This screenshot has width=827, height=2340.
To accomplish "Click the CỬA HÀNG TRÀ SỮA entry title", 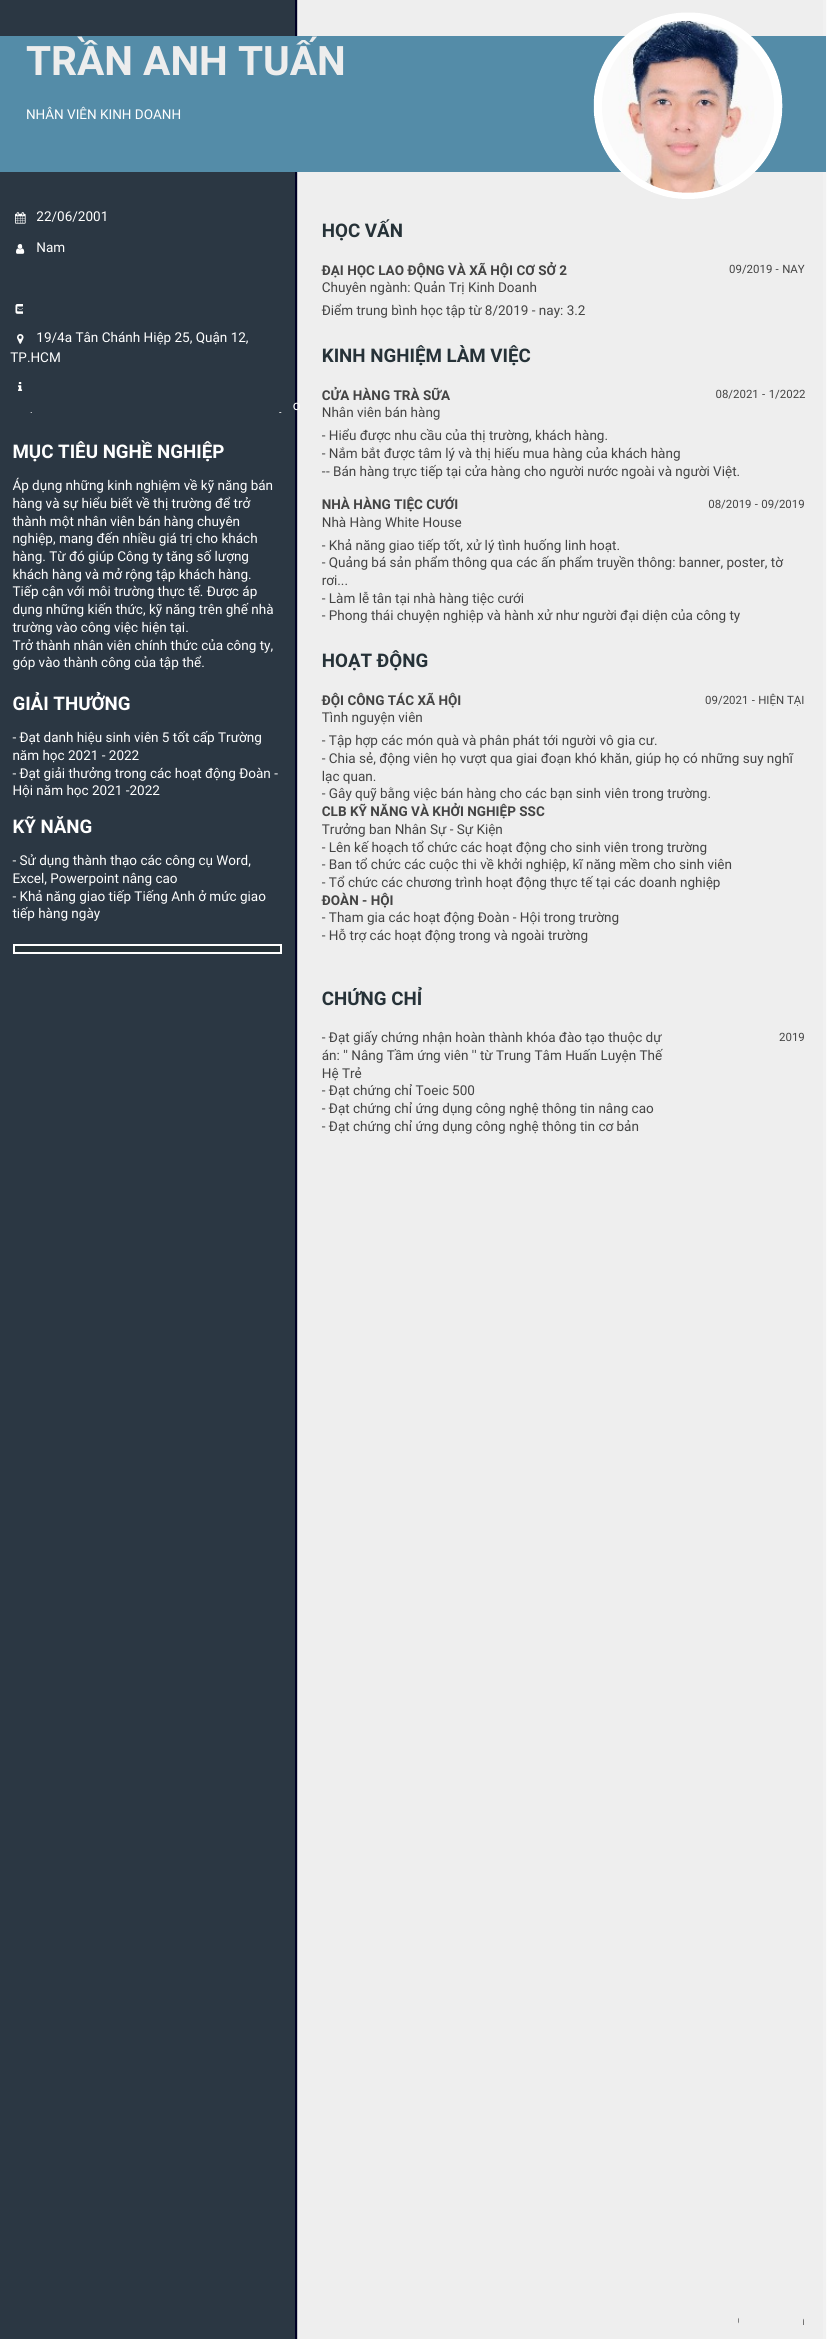I will (x=386, y=395).
